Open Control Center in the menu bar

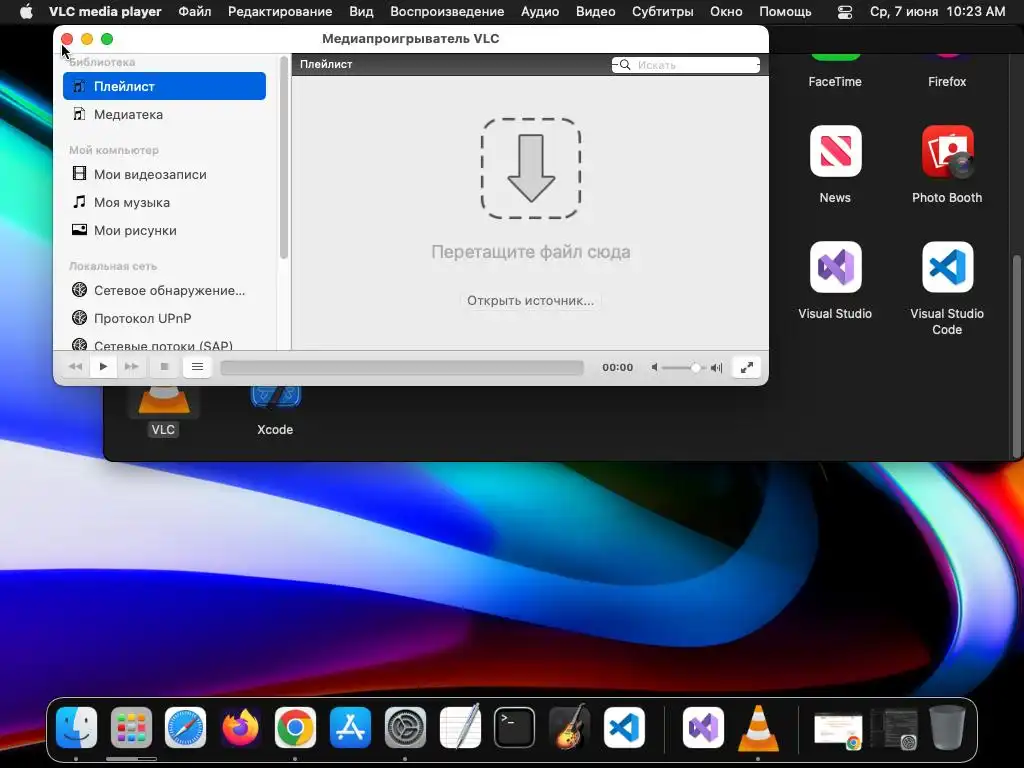[845, 12]
